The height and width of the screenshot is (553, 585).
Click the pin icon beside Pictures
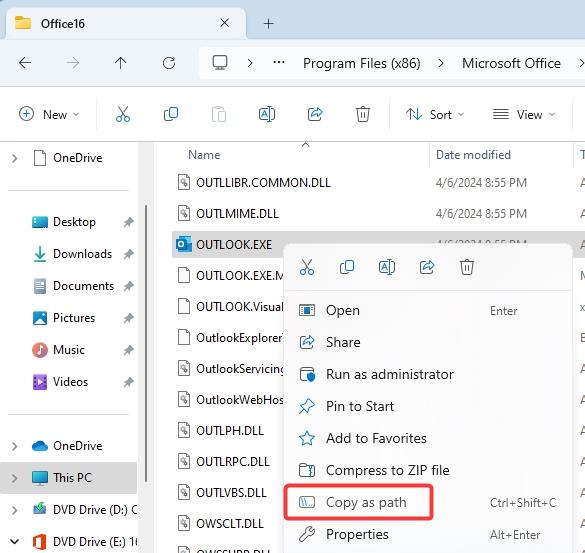coord(128,318)
